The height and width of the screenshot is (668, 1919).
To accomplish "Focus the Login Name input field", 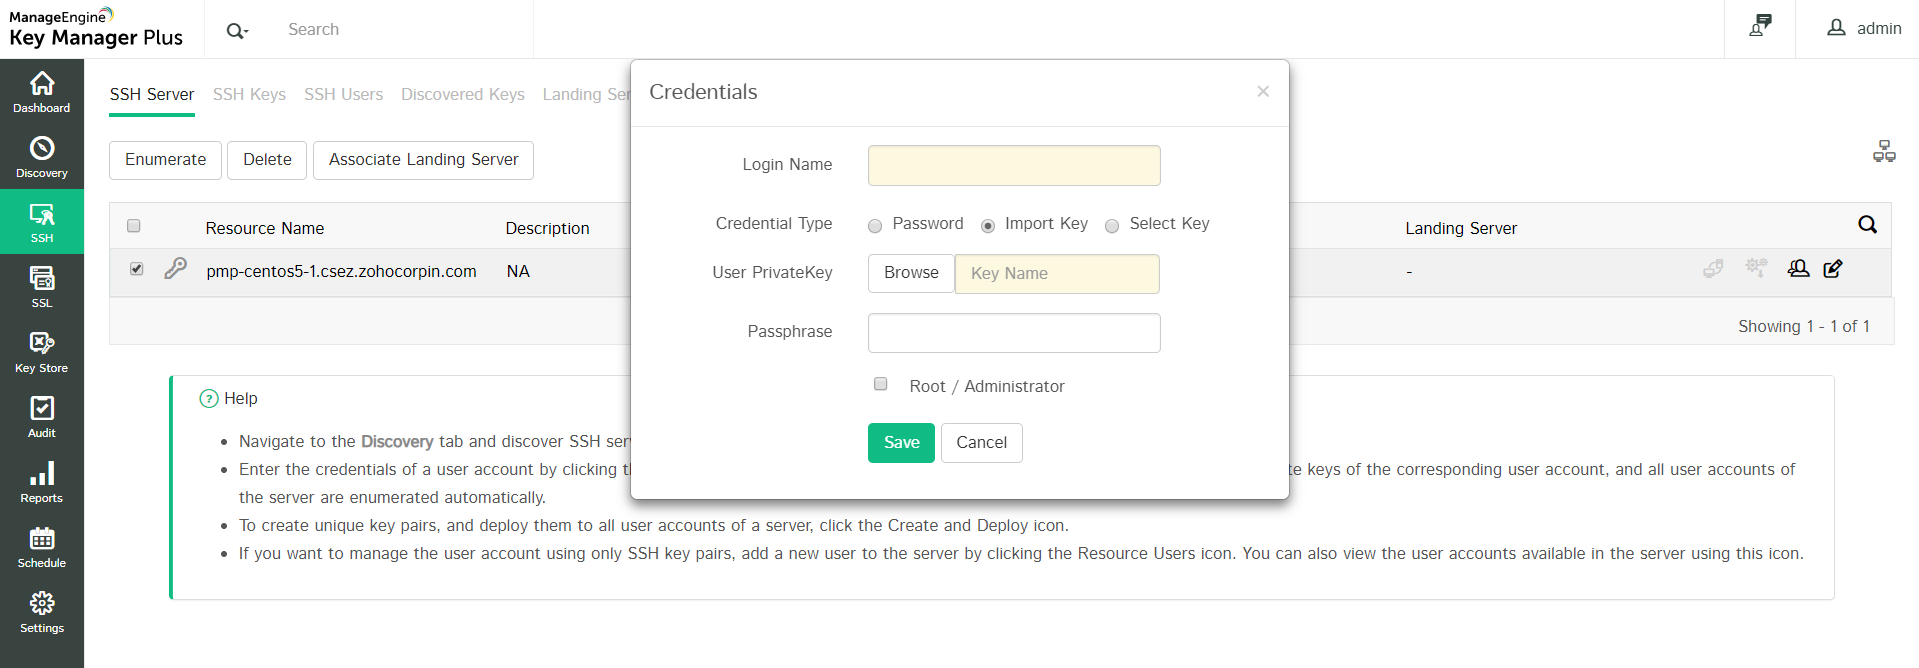I will pos(1014,166).
